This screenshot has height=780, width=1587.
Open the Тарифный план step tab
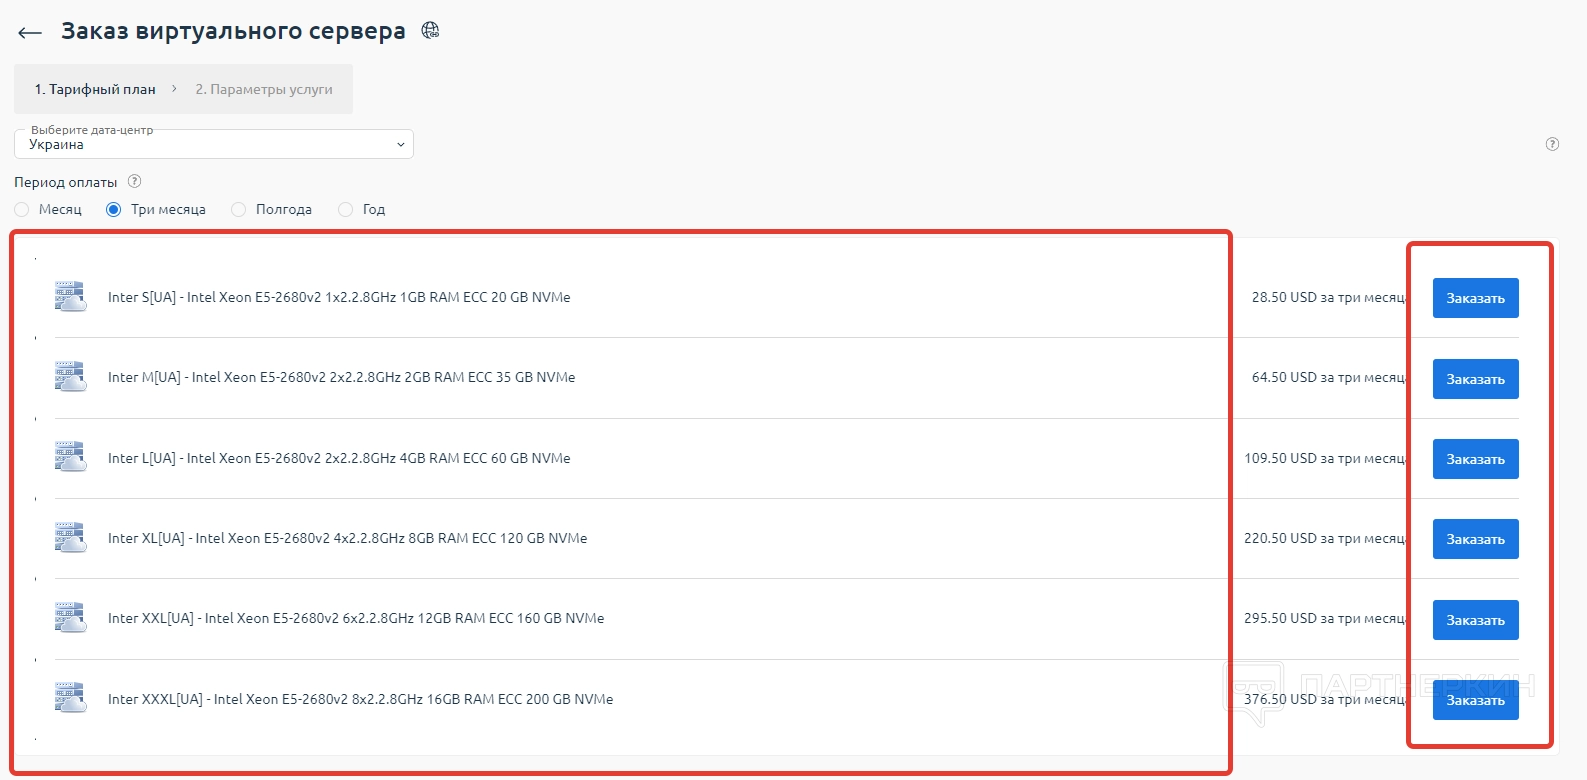pos(95,89)
